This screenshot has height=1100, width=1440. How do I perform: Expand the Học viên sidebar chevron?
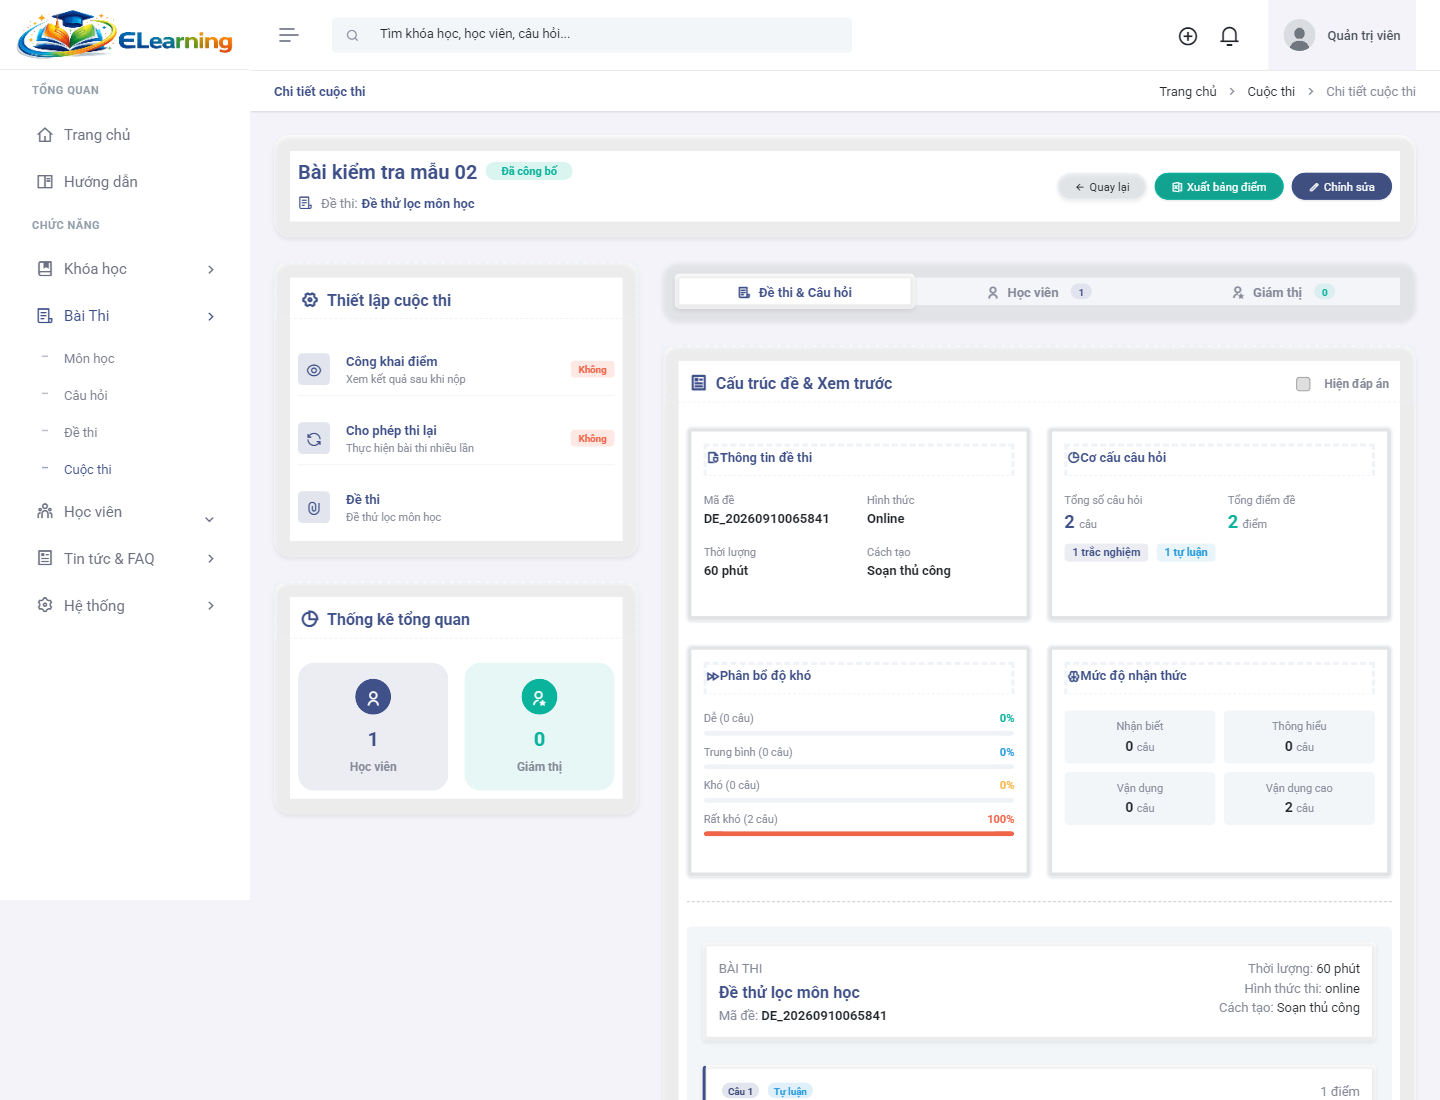[210, 519]
